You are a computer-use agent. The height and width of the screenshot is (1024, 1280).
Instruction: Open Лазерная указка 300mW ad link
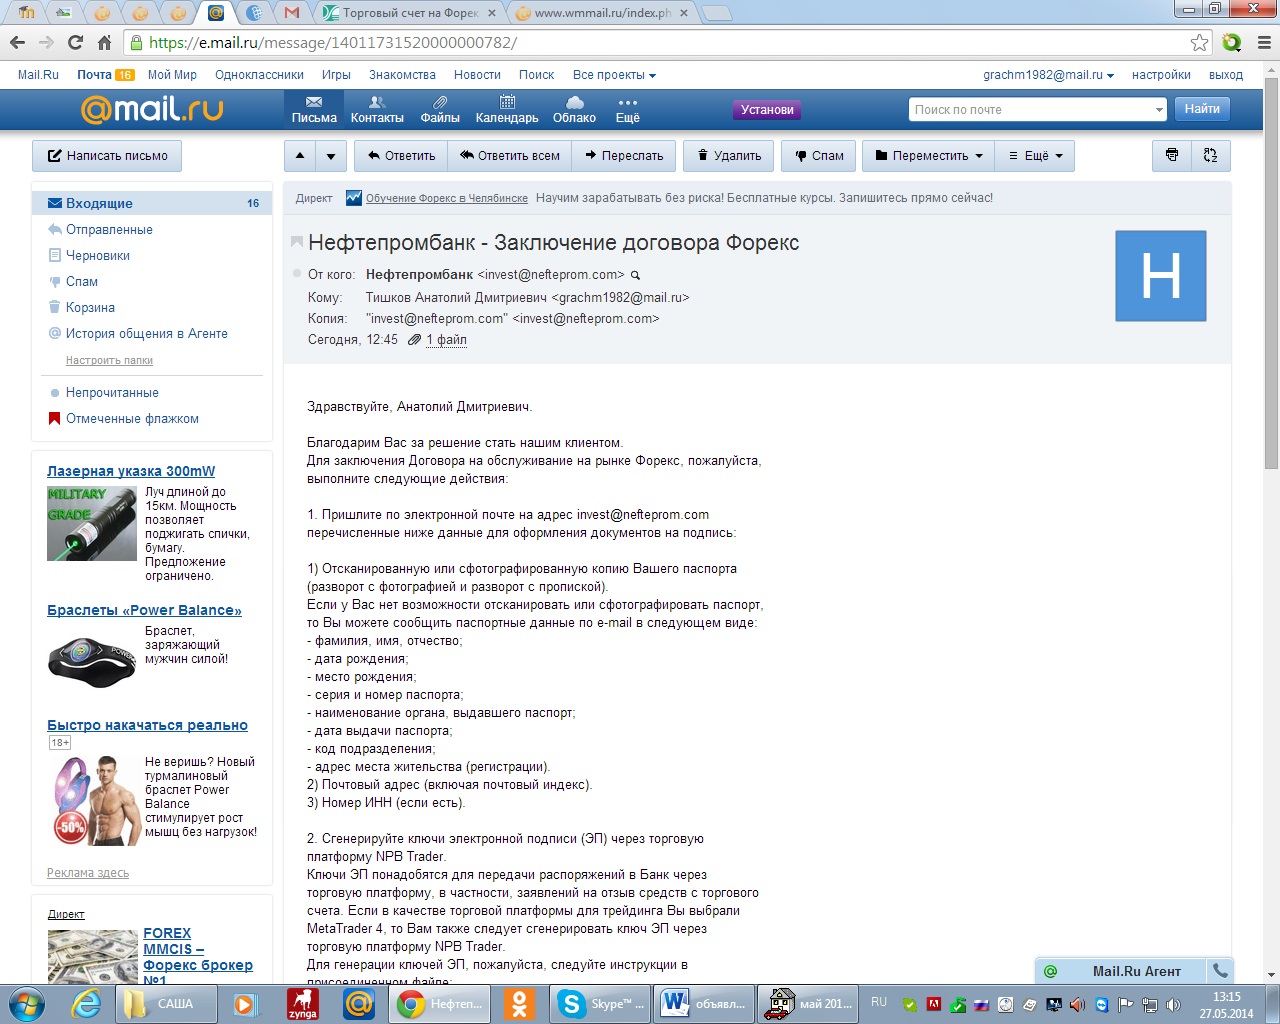(131, 471)
